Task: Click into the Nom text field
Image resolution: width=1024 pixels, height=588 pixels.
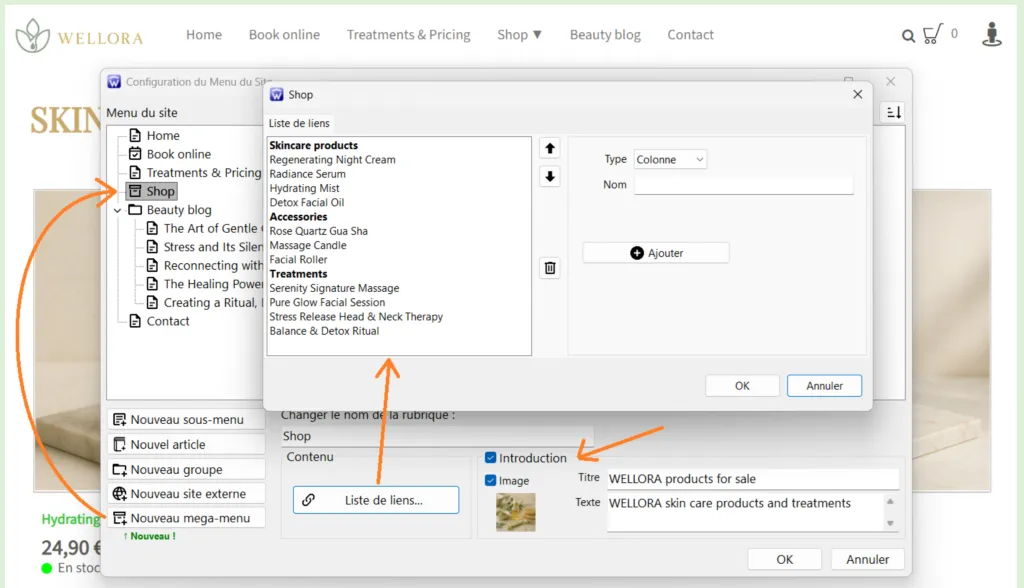Action: (x=743, y=185)
